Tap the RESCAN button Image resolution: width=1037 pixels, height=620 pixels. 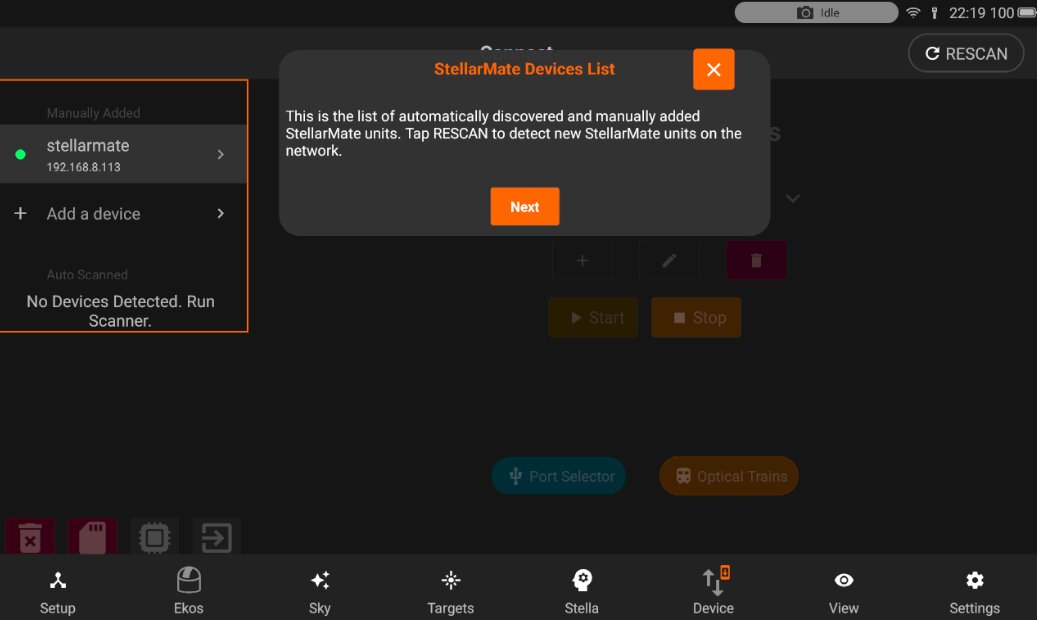(x=966, y=54)
